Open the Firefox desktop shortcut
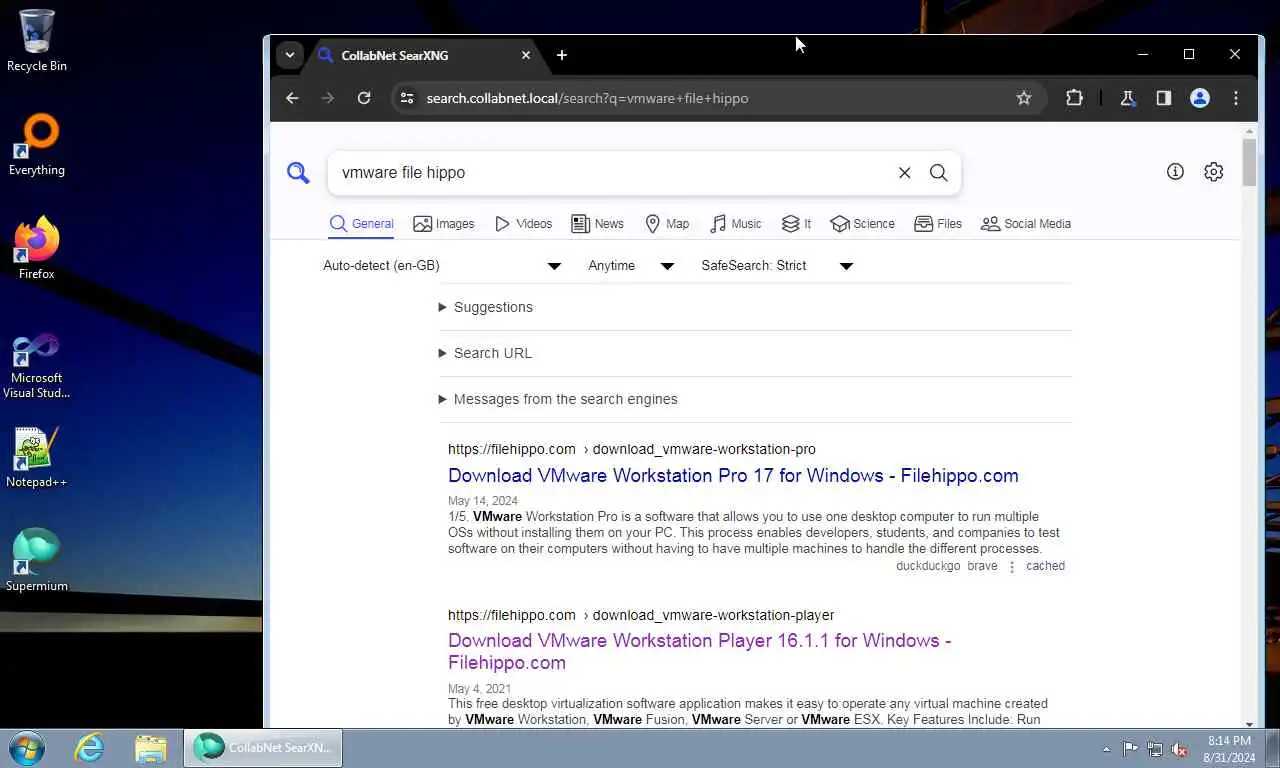 point(37,248)
